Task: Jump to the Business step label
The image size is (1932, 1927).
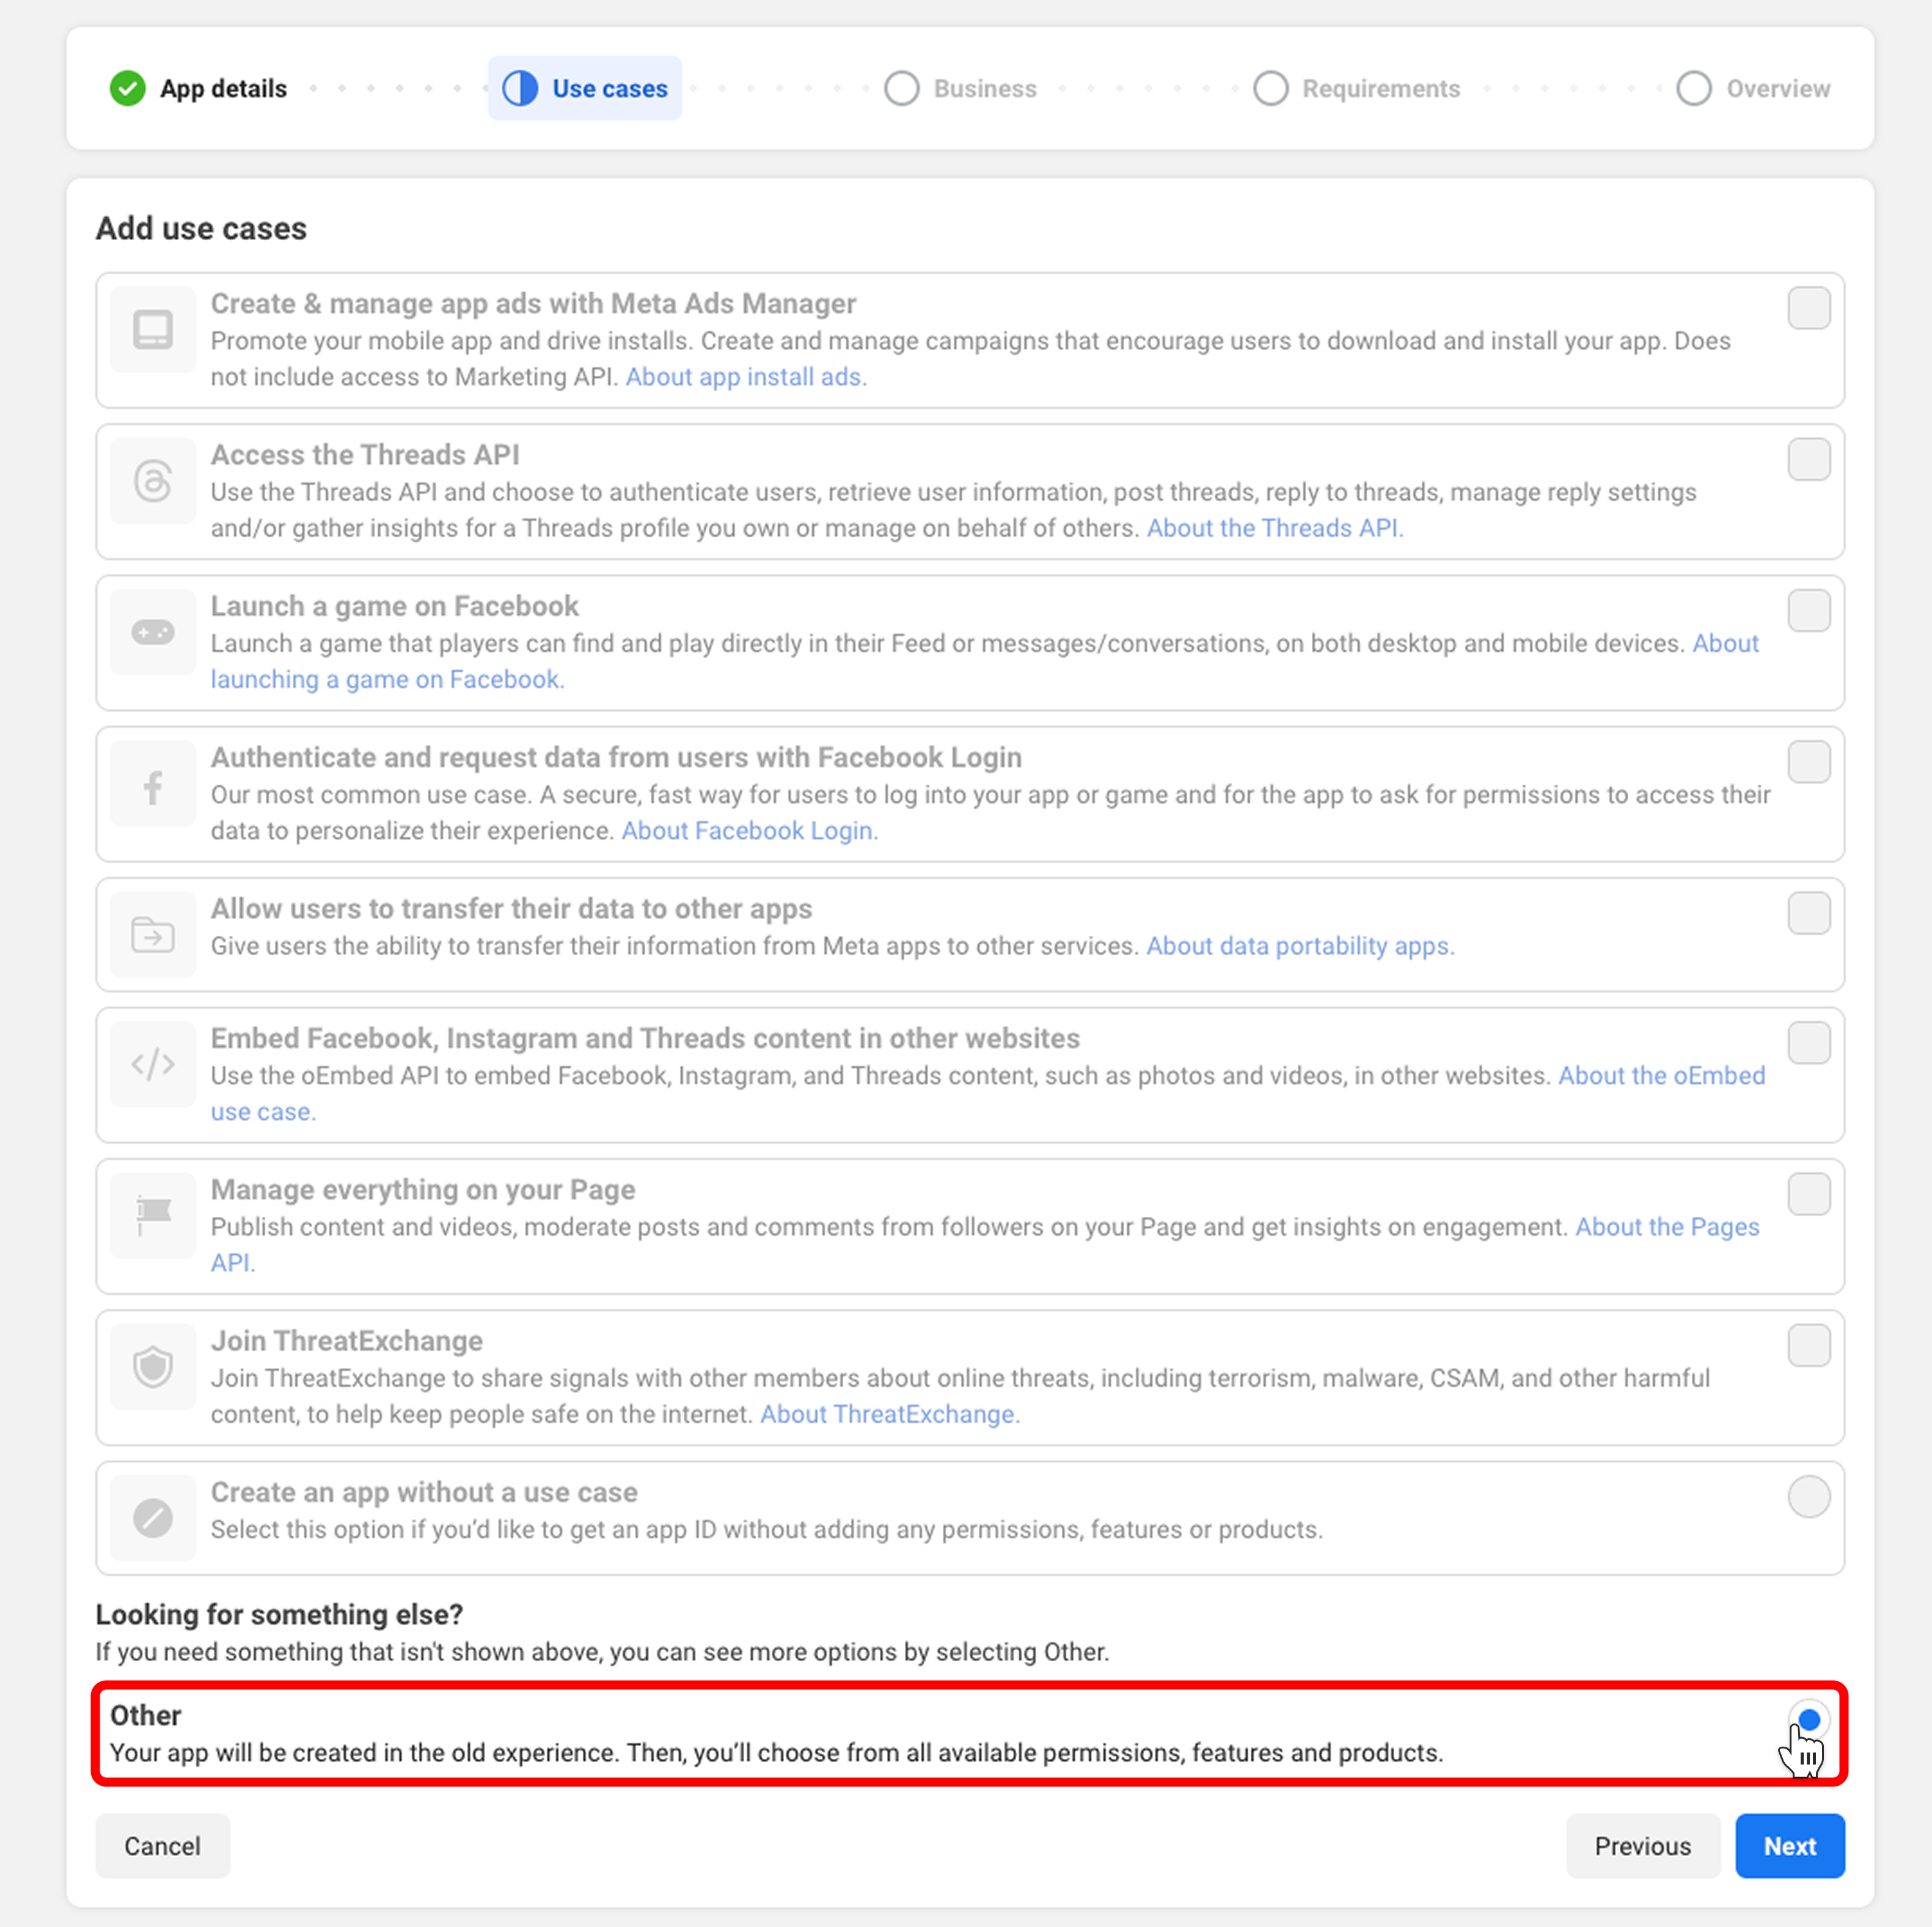Action: tap(985, 89)
